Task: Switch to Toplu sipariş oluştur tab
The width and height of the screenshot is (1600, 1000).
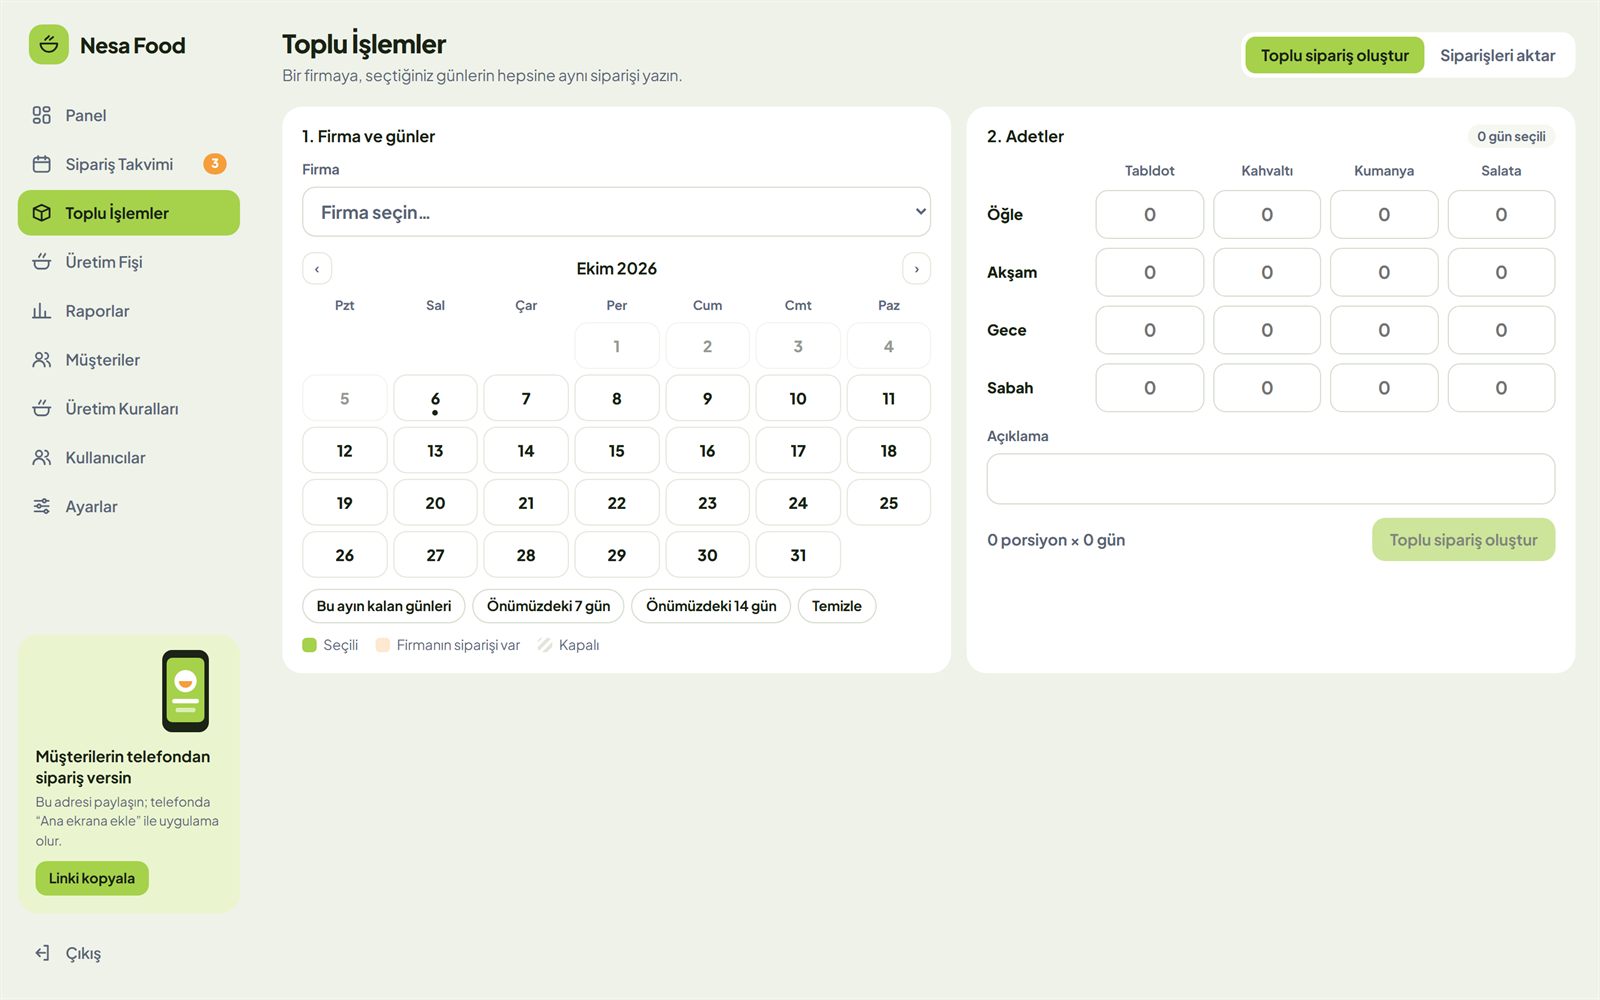Action: tap(1334, 56)
